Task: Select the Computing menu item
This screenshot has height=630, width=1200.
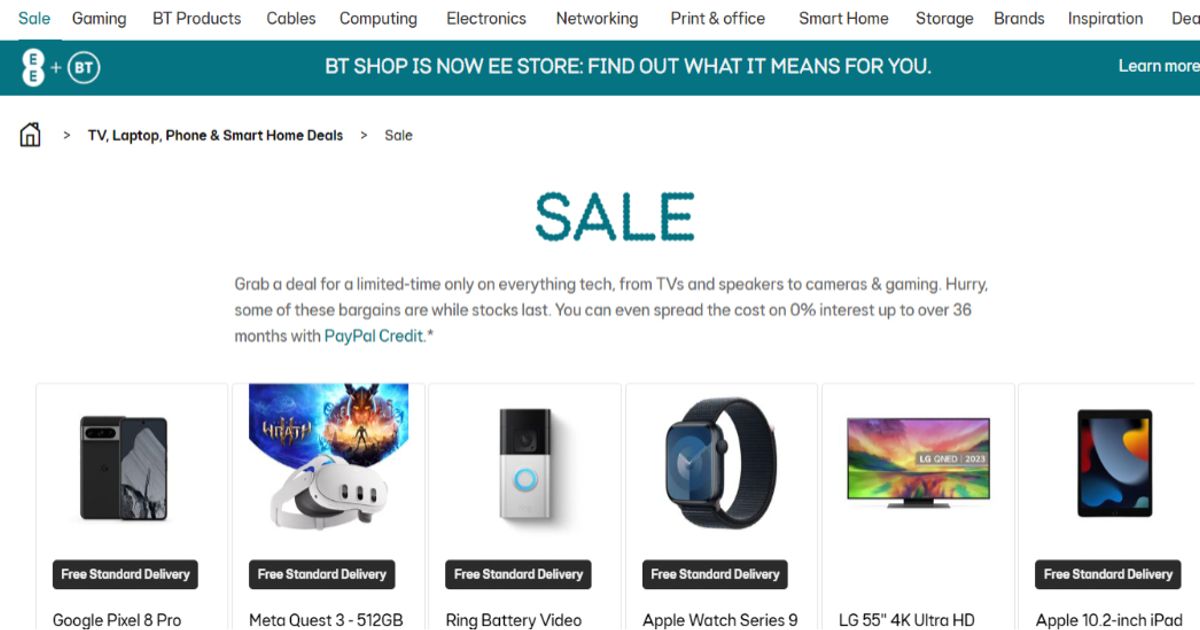Action: (x=378, y=18)
